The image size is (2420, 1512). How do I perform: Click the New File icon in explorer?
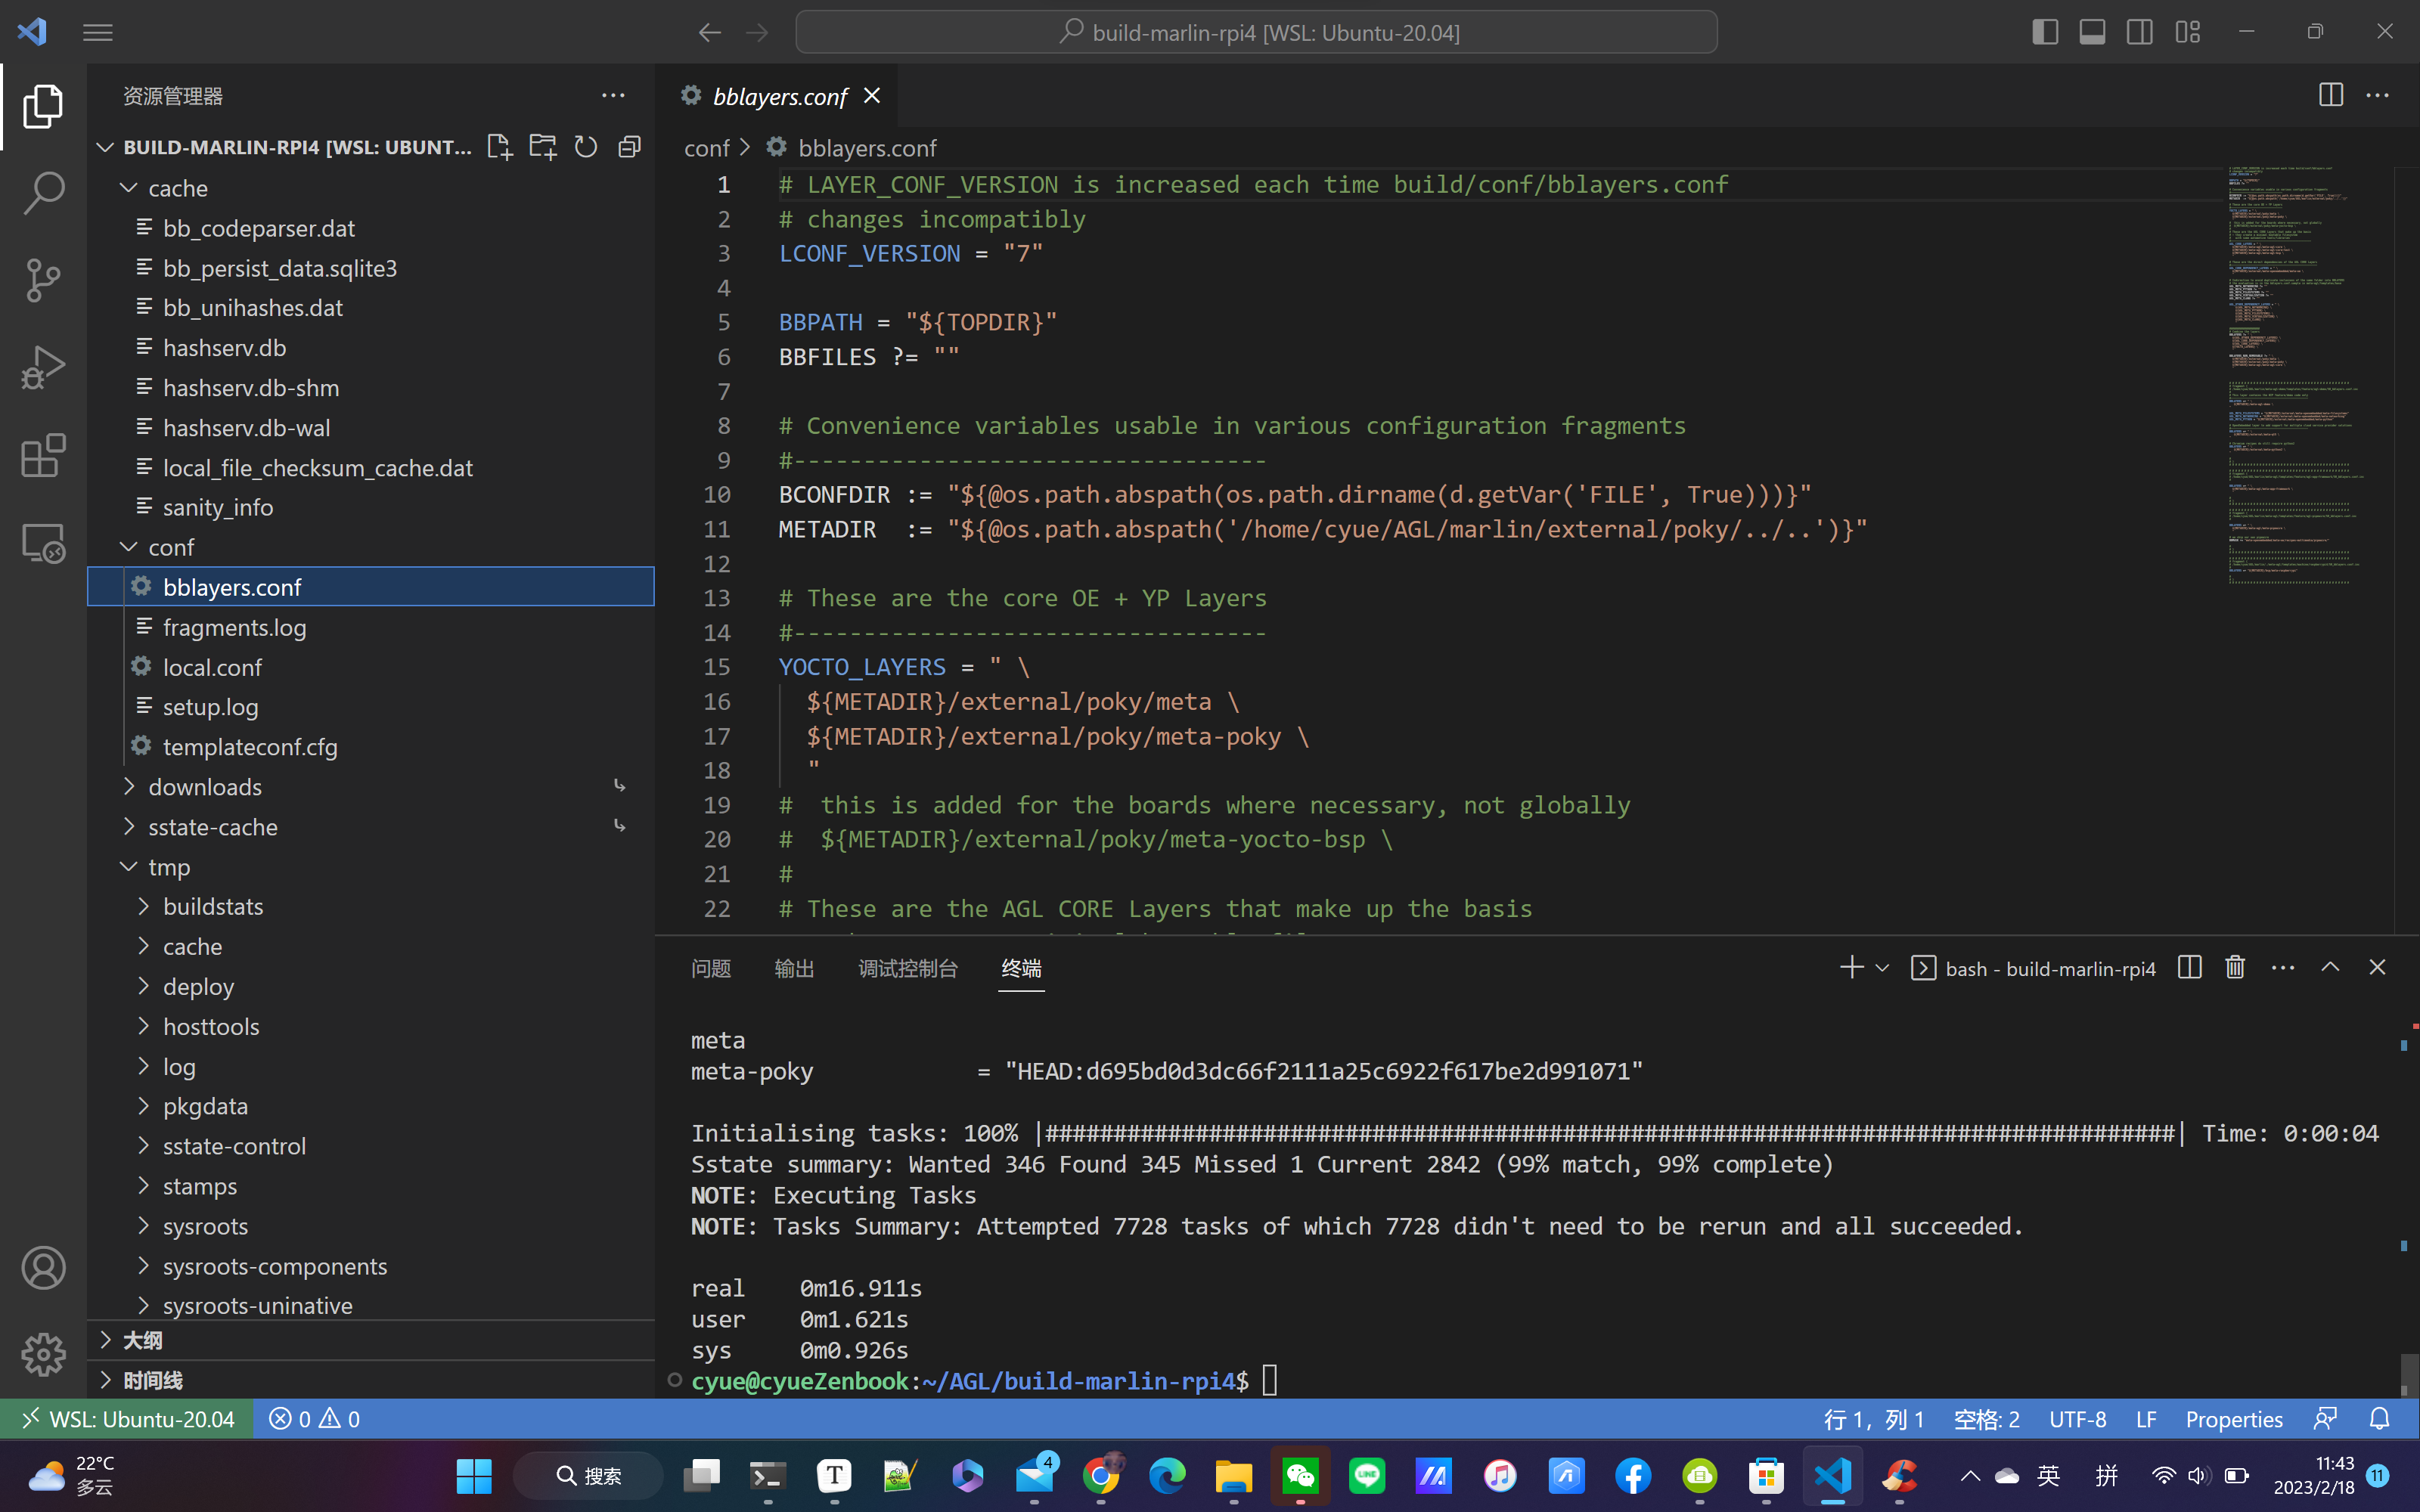(499, 147)
